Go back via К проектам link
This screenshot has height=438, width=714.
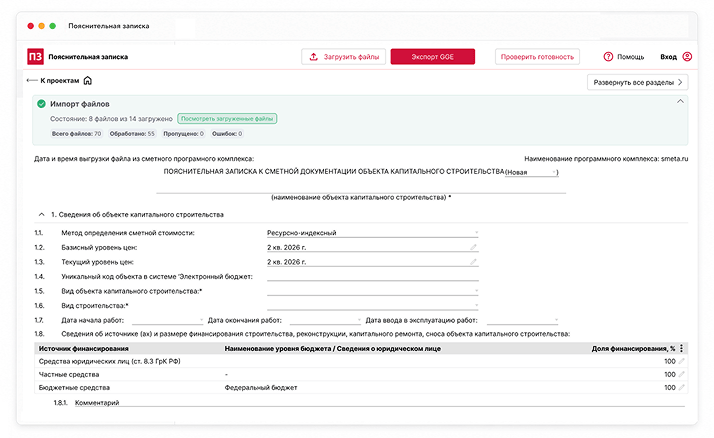[x=60, y=81]
